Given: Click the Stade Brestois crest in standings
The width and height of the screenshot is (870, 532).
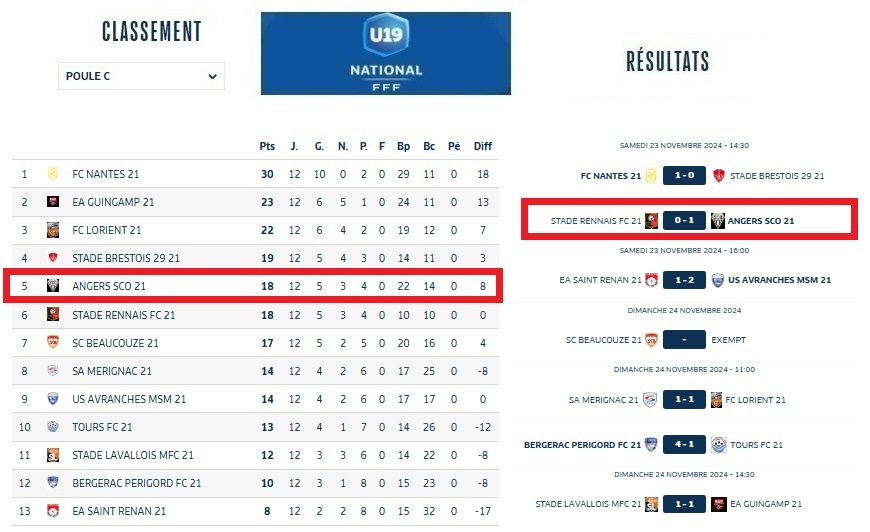Looking at the screenshot, I should pos(53,258).
